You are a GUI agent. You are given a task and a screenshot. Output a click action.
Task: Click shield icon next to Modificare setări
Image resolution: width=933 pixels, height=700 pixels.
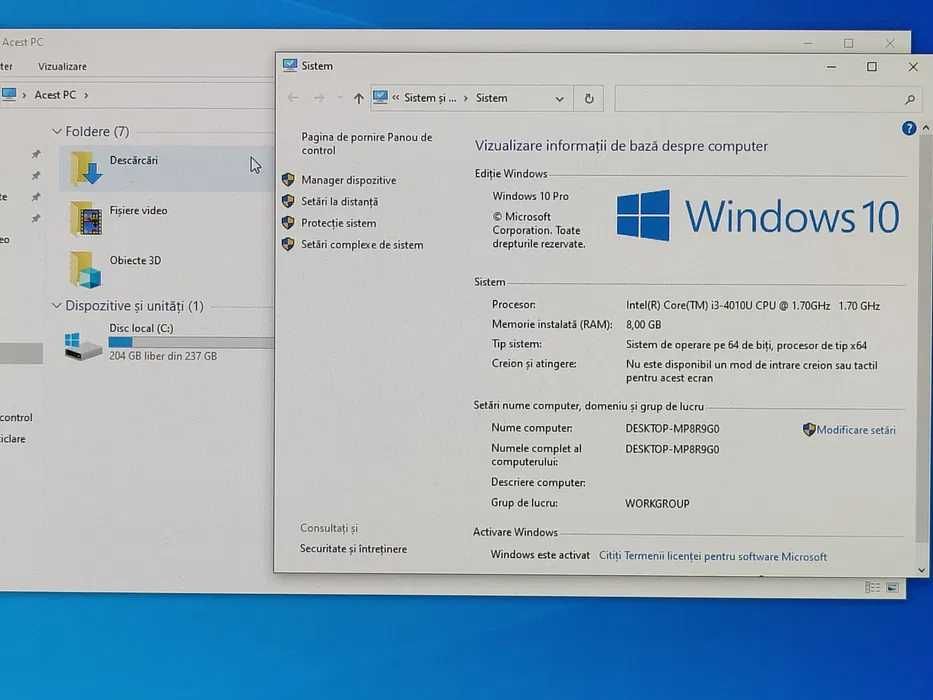pyautogui.click(x=809, y=429)
